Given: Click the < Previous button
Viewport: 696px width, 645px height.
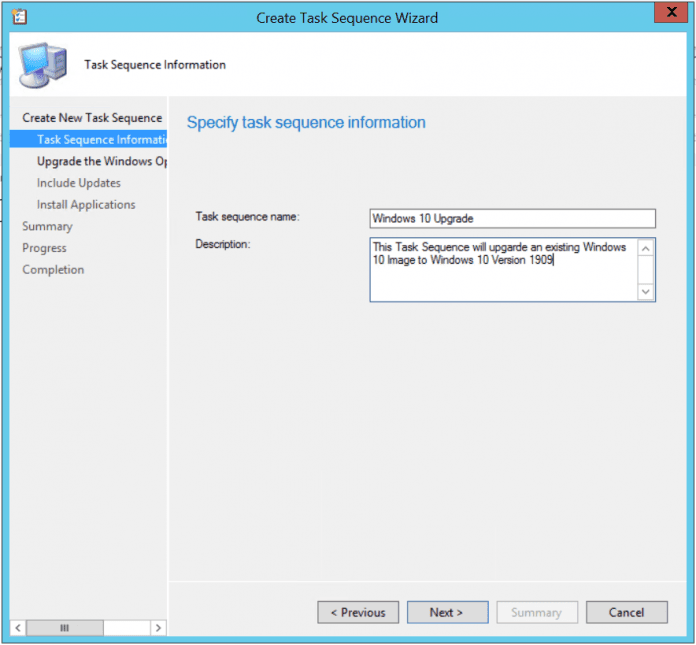Looking at the screenshot, I should click(358, 612).
